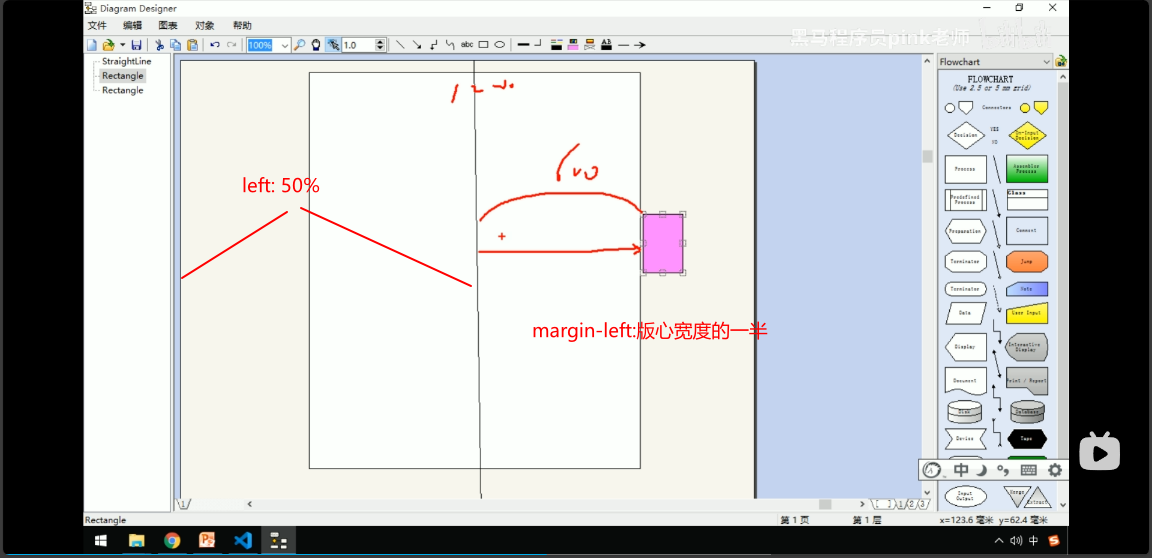1152x558 pixels.
Task: Pick the black Tape shape in palette
Action: (x=1026, y=438)
